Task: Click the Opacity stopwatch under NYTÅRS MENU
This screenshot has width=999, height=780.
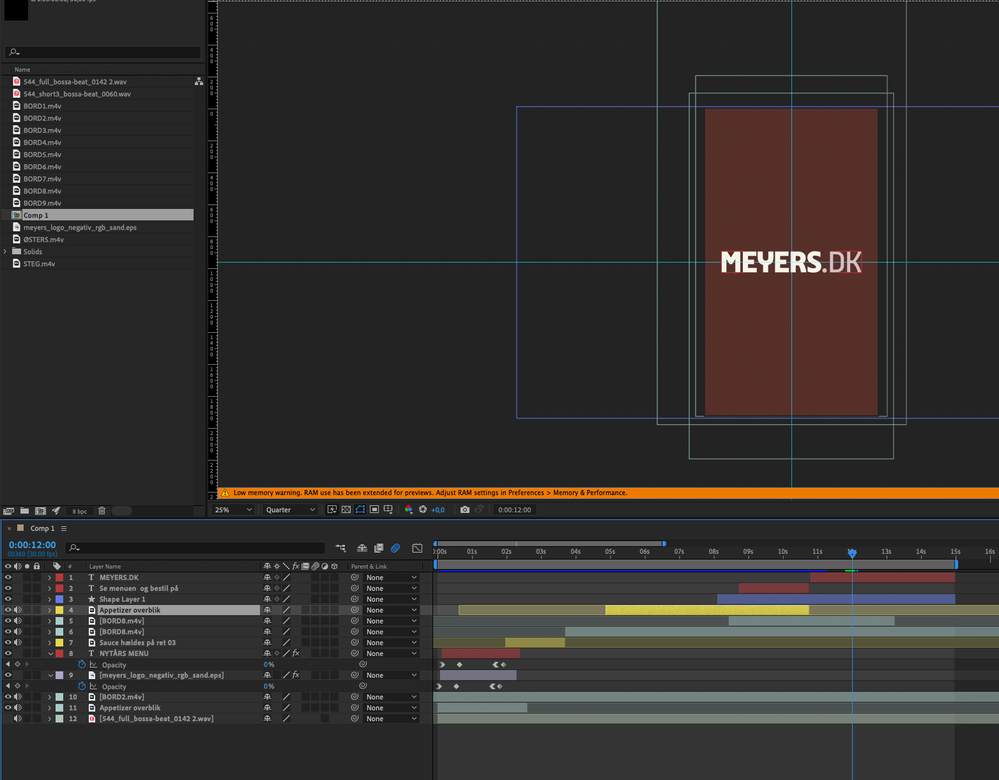Action: (83, 664)
